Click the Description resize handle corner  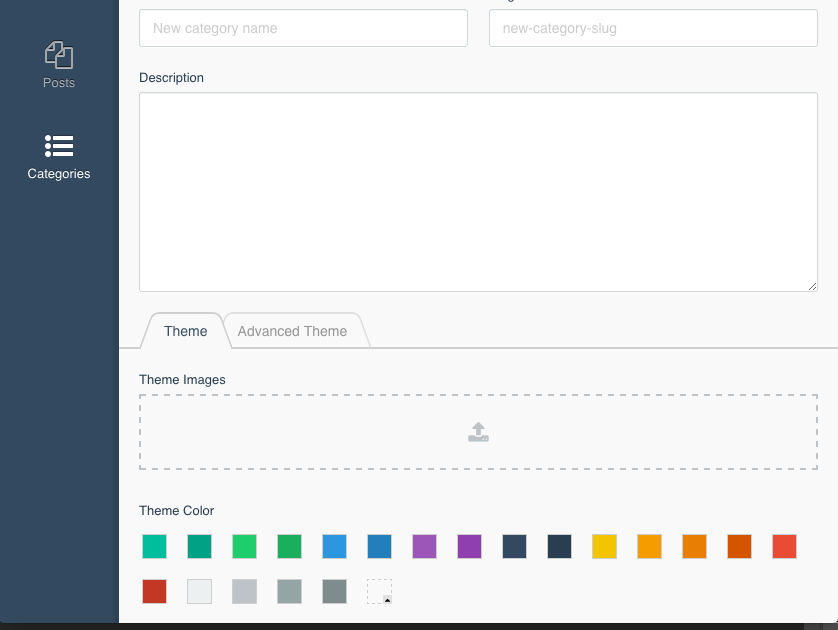coord(812,286)
